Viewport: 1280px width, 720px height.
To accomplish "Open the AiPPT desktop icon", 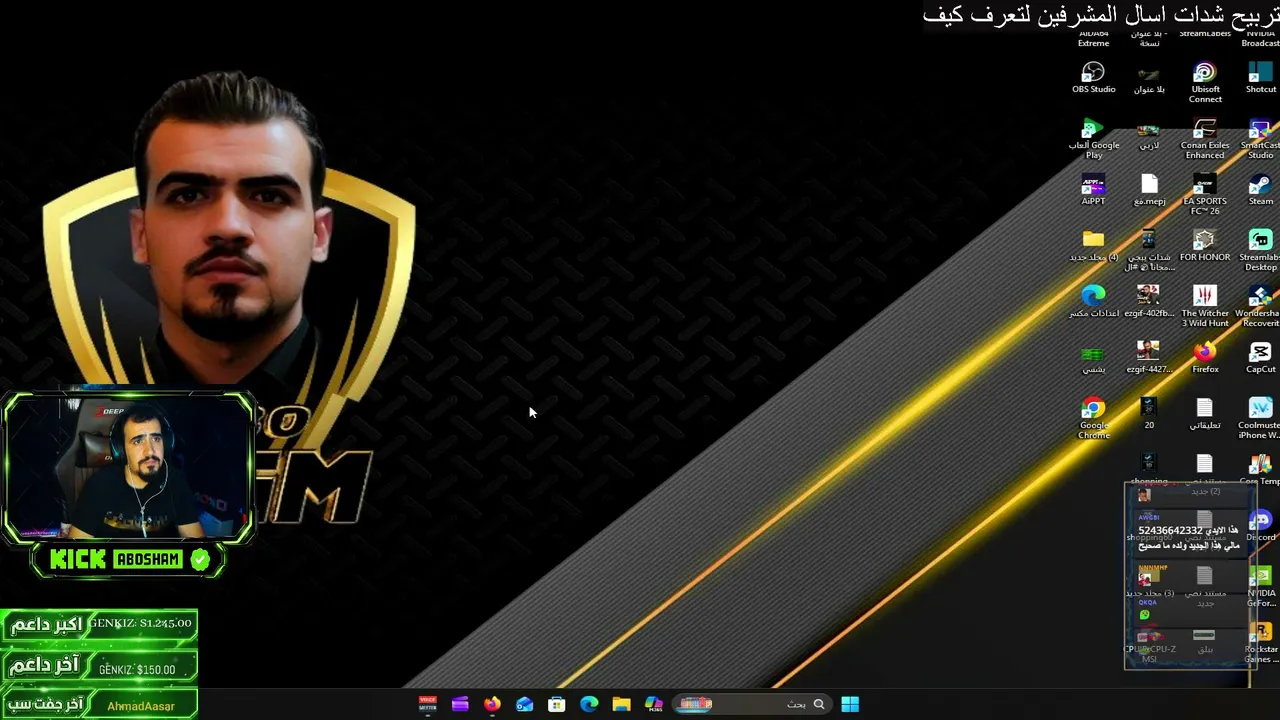I will coord(1093,190).
